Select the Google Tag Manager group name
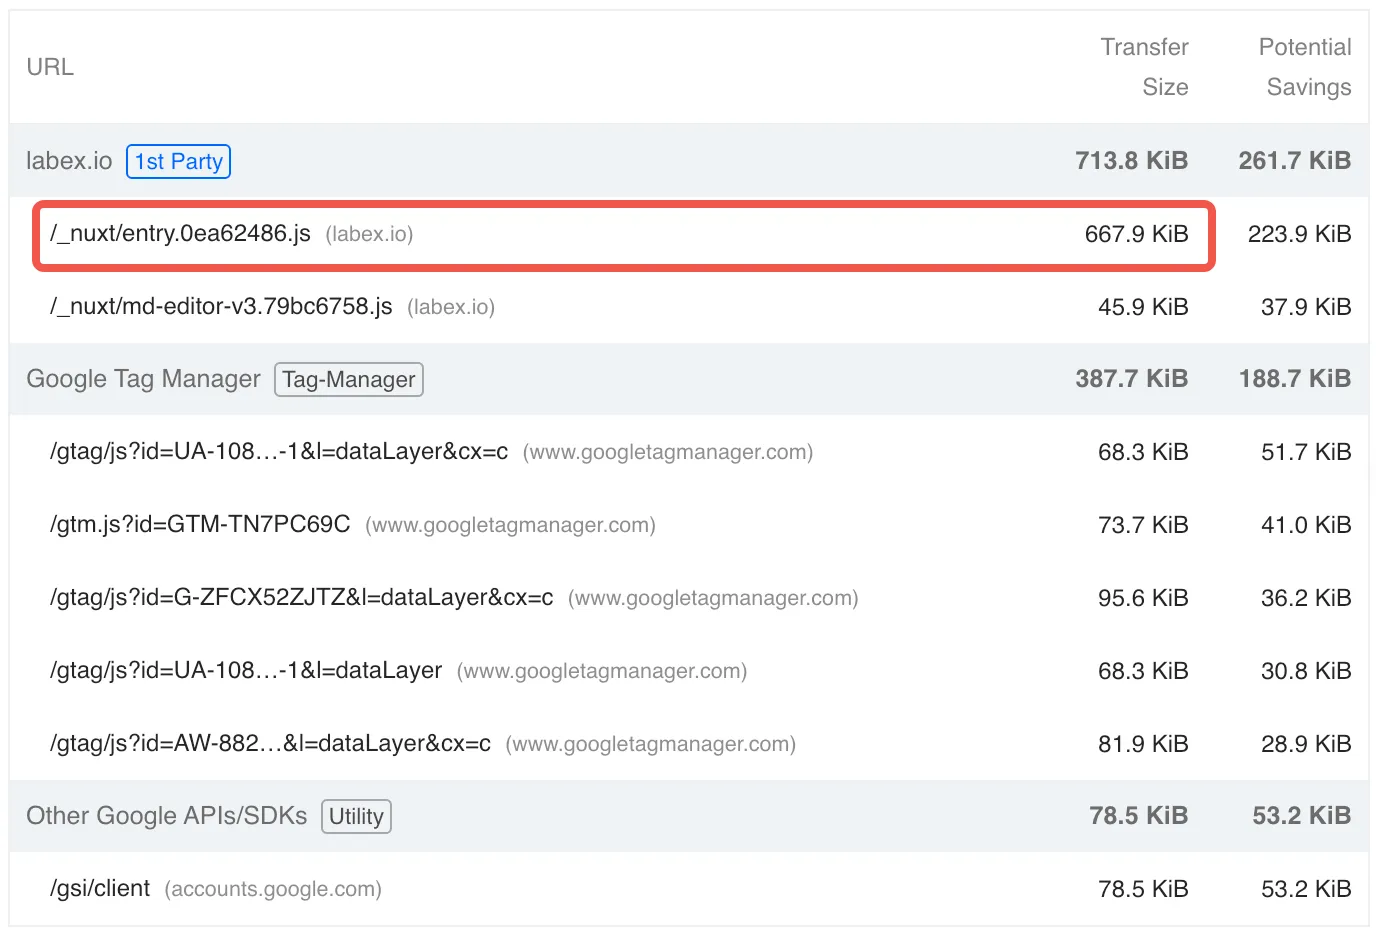 (143, 379)
